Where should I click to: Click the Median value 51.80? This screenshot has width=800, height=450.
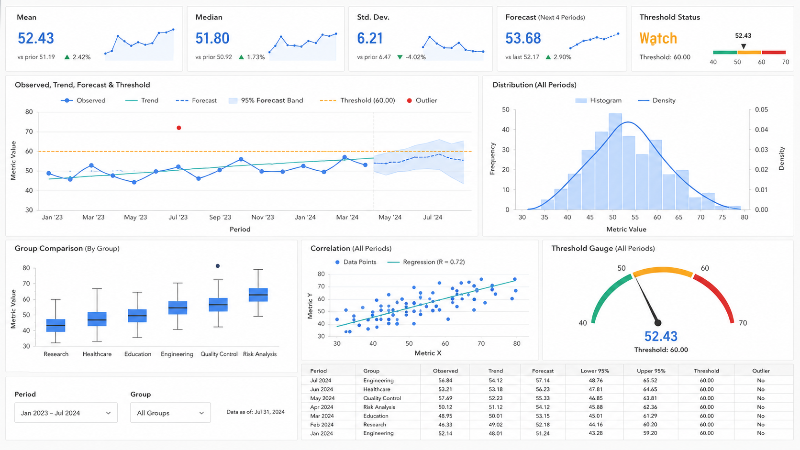[x=212, y=38]
